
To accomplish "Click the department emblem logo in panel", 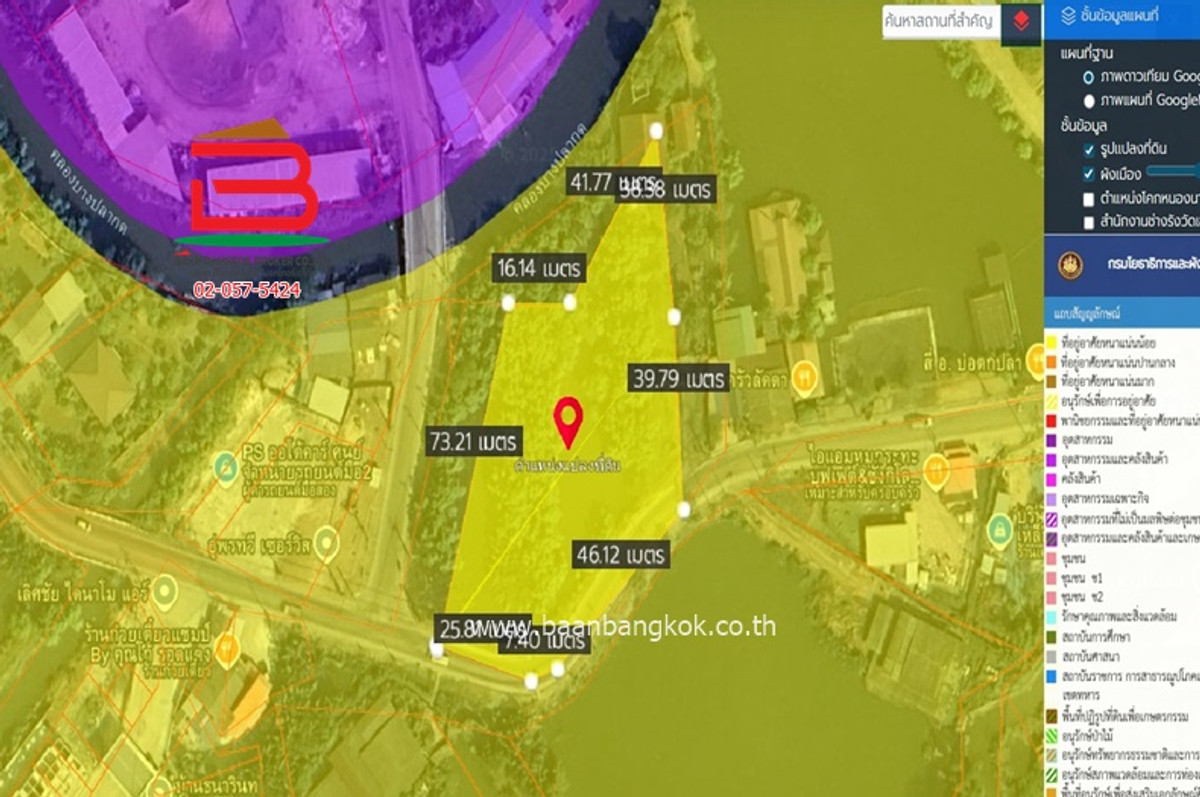I will 1070,266.
